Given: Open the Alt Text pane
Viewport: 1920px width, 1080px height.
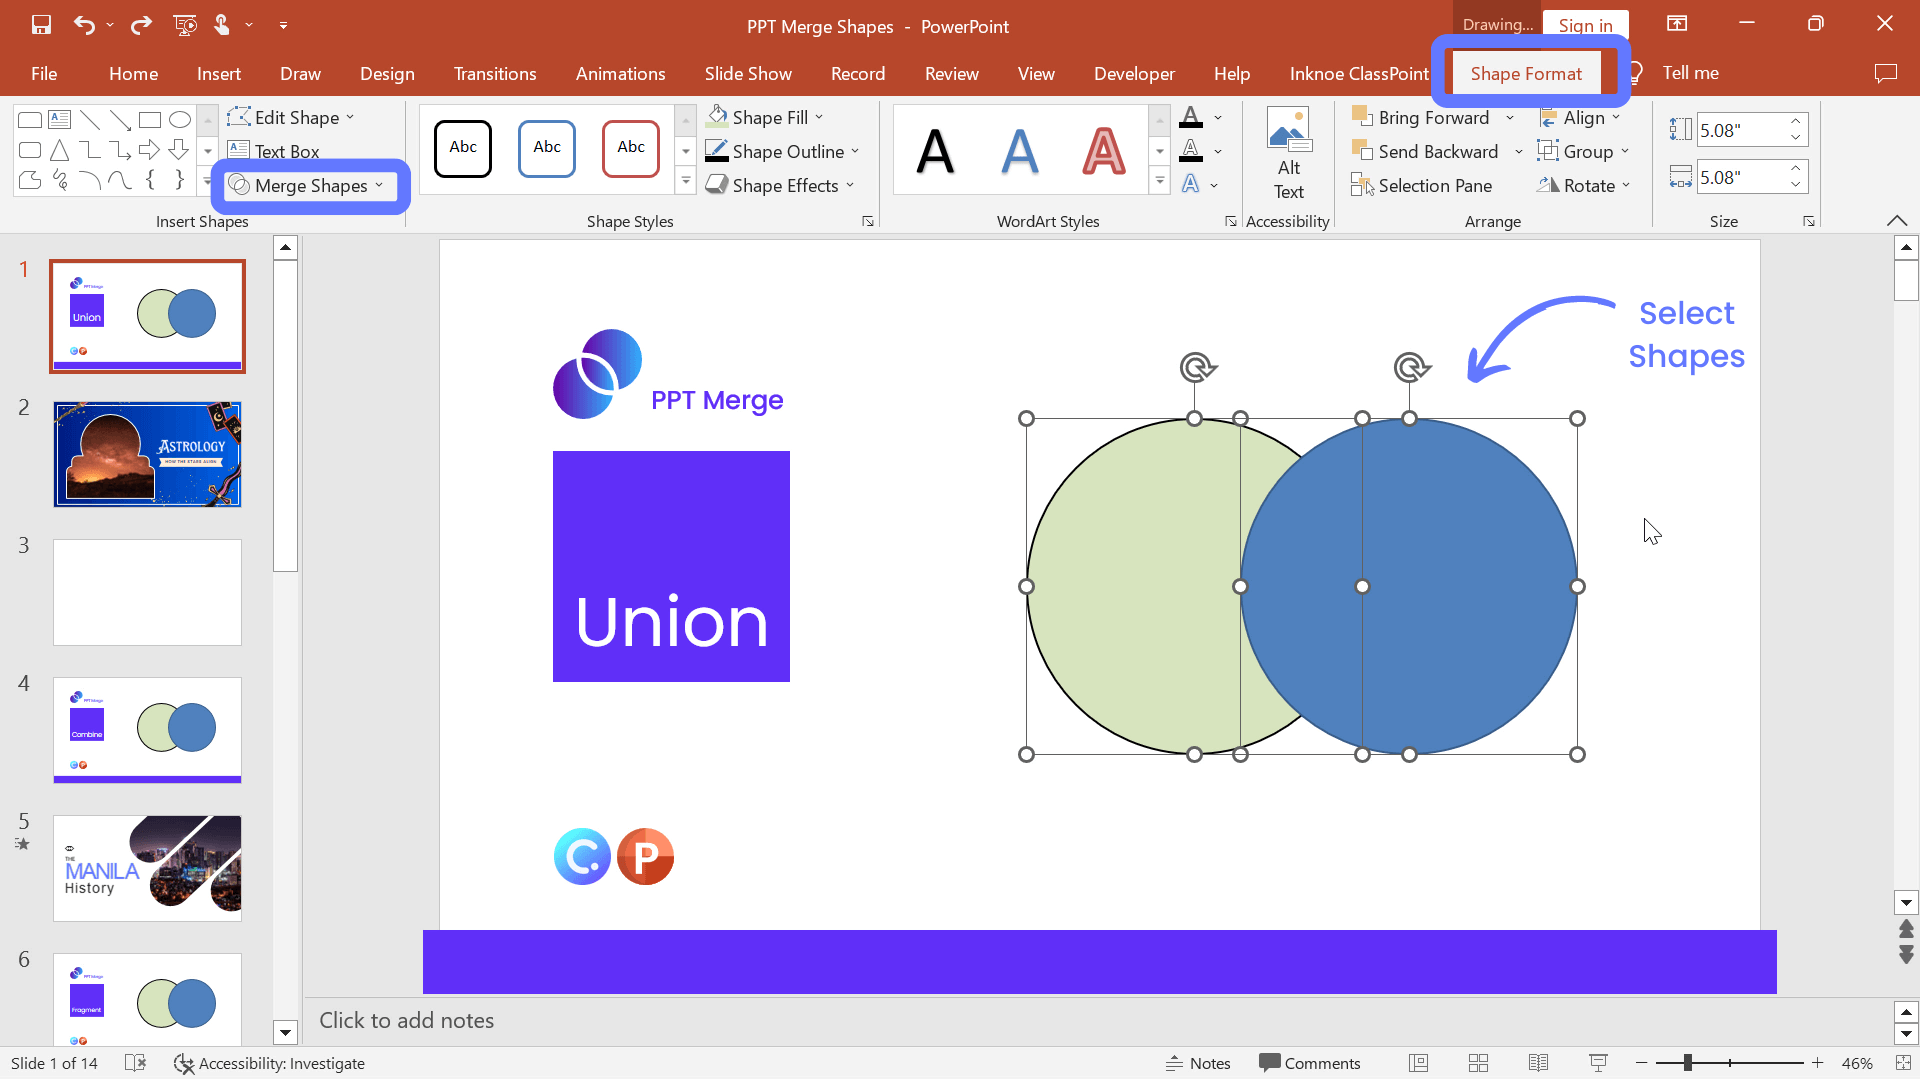Looking at the screenshot, I should (x=1290, y=152).
